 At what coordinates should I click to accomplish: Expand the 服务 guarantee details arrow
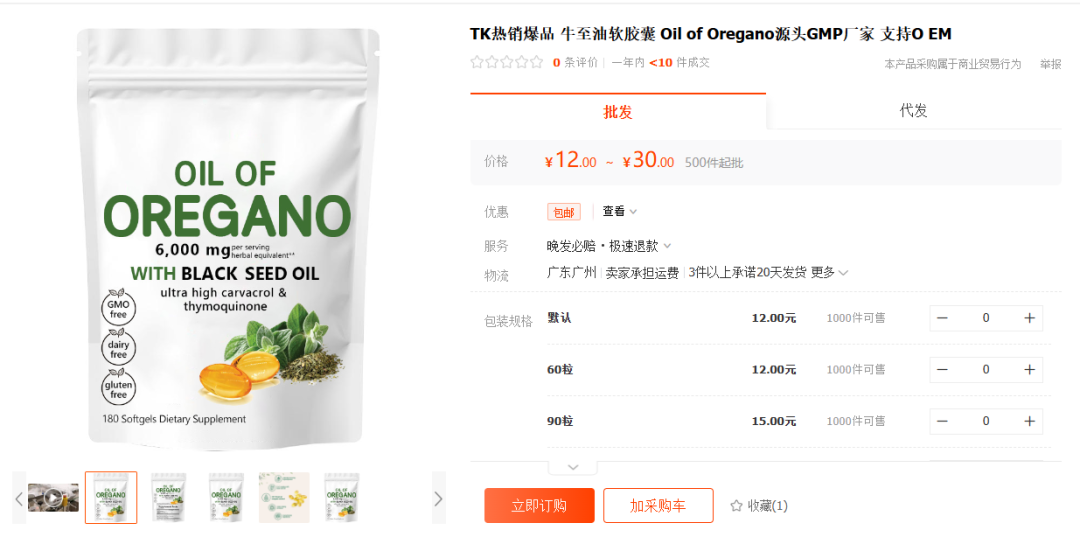tap(667, 246)
